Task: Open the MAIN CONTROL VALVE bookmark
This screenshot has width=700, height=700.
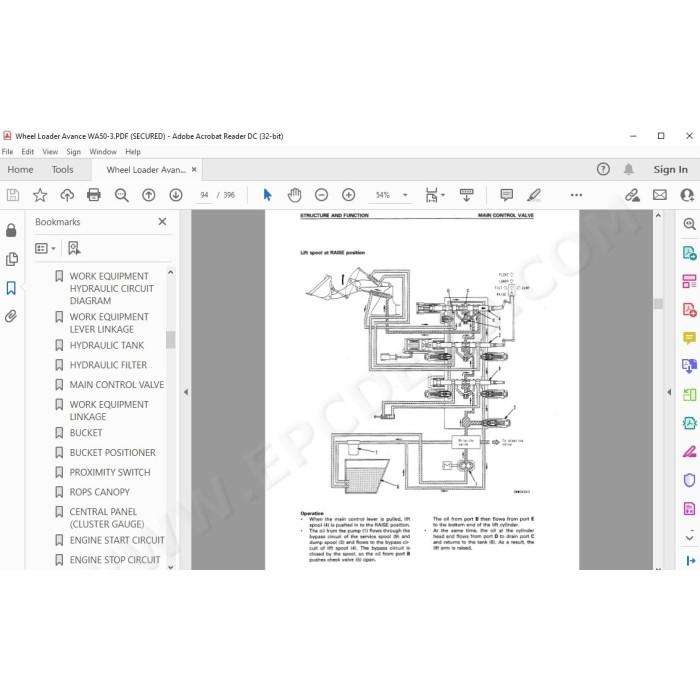Action: coord(117,385)
